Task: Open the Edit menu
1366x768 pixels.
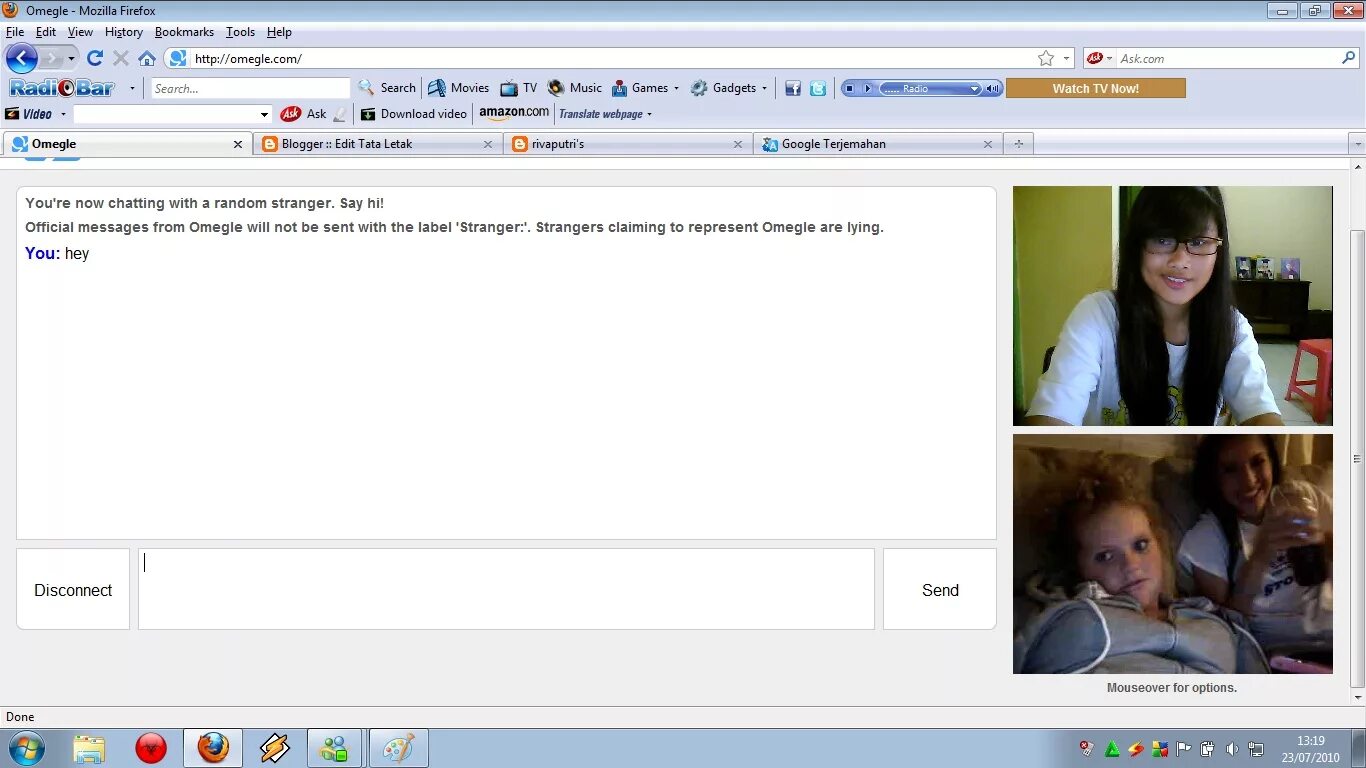Action: [46, 32]
